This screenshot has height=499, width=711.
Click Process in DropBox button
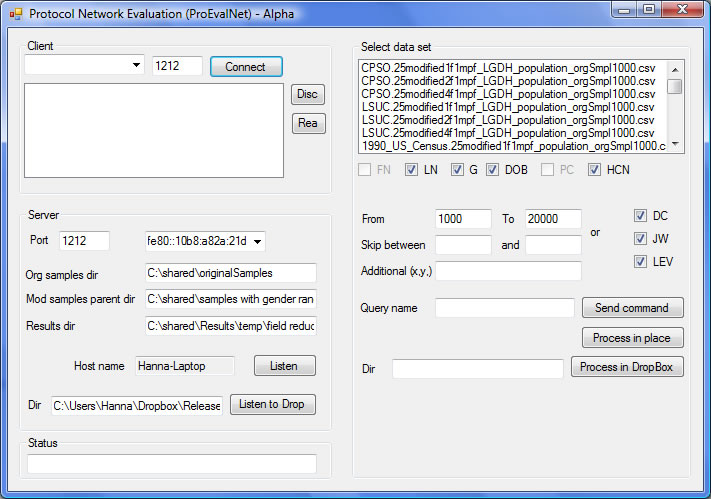pos(627,367)
